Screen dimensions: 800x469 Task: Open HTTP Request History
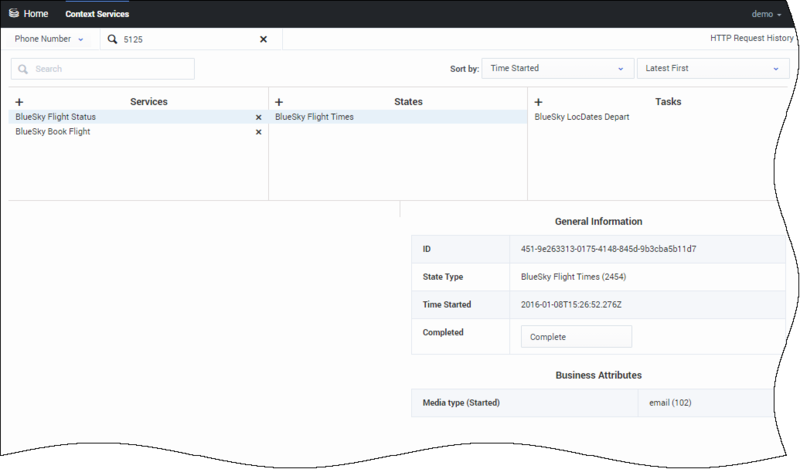tap(752, 38)
